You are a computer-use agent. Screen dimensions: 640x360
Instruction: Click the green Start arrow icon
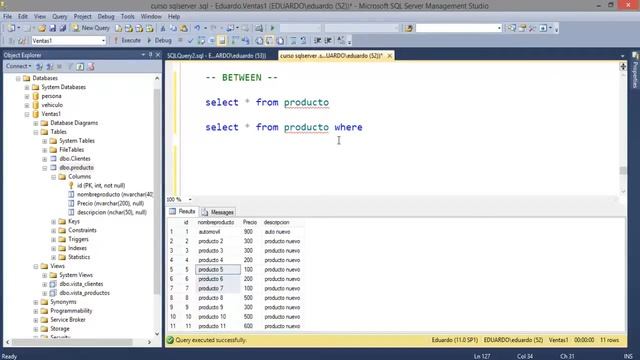[x=272, y=28]
